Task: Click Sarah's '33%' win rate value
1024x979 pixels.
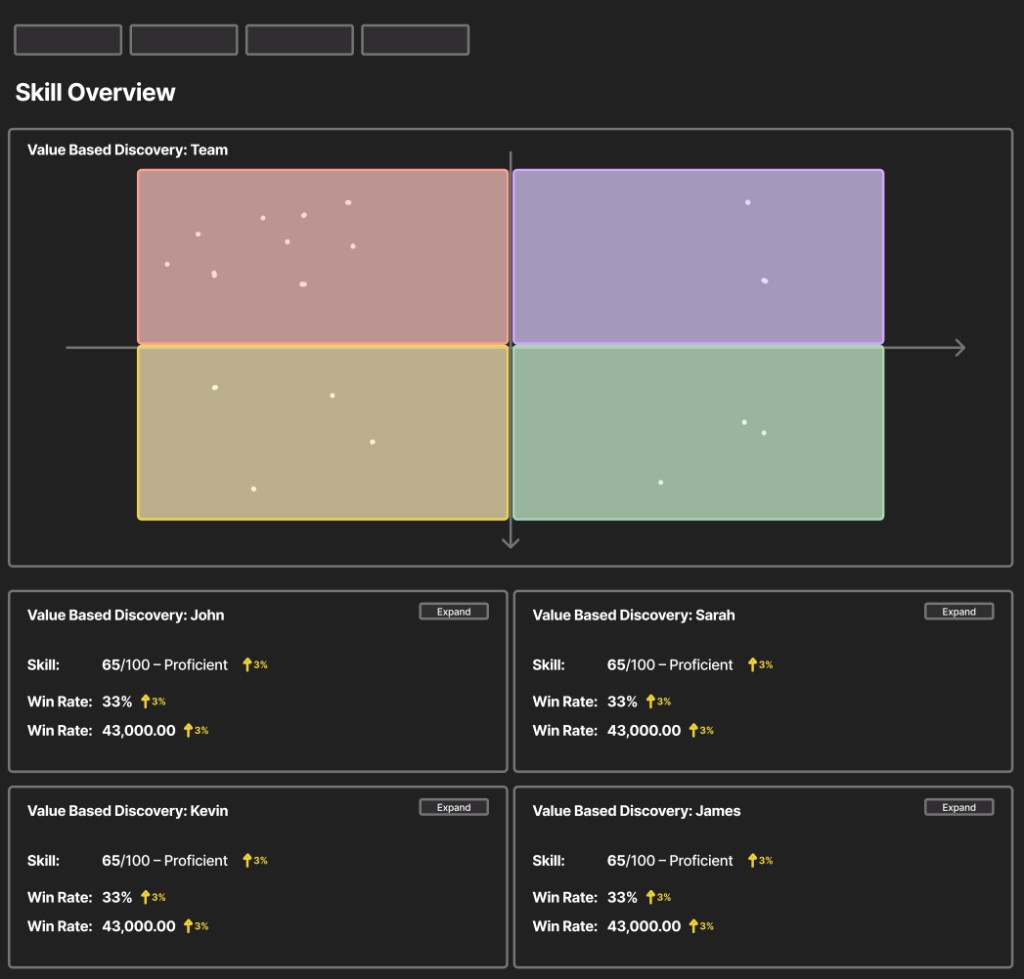Action: (x=622, y=701)
